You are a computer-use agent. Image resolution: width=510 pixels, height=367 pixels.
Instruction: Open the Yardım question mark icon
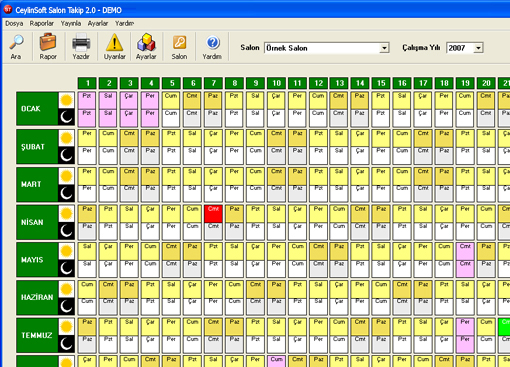click(212, 47)
